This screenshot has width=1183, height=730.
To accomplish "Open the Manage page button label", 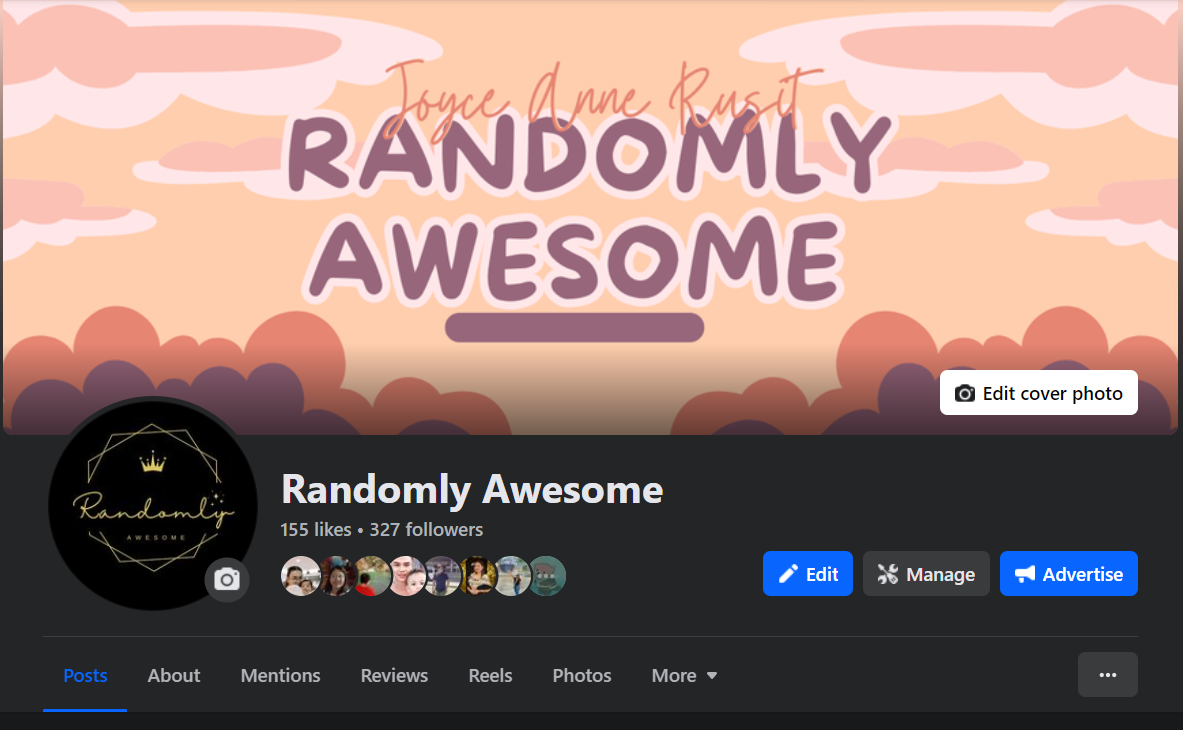I will (940, 575).
